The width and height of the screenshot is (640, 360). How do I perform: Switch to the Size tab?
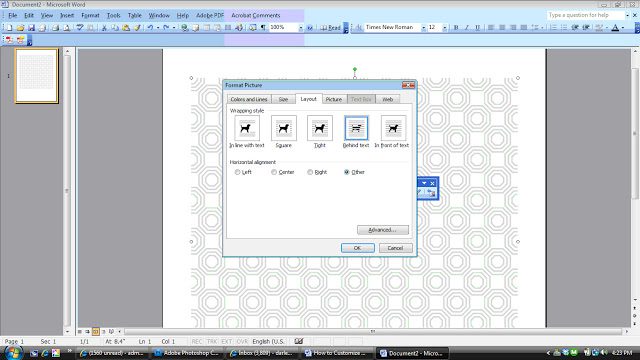point(283,99)
